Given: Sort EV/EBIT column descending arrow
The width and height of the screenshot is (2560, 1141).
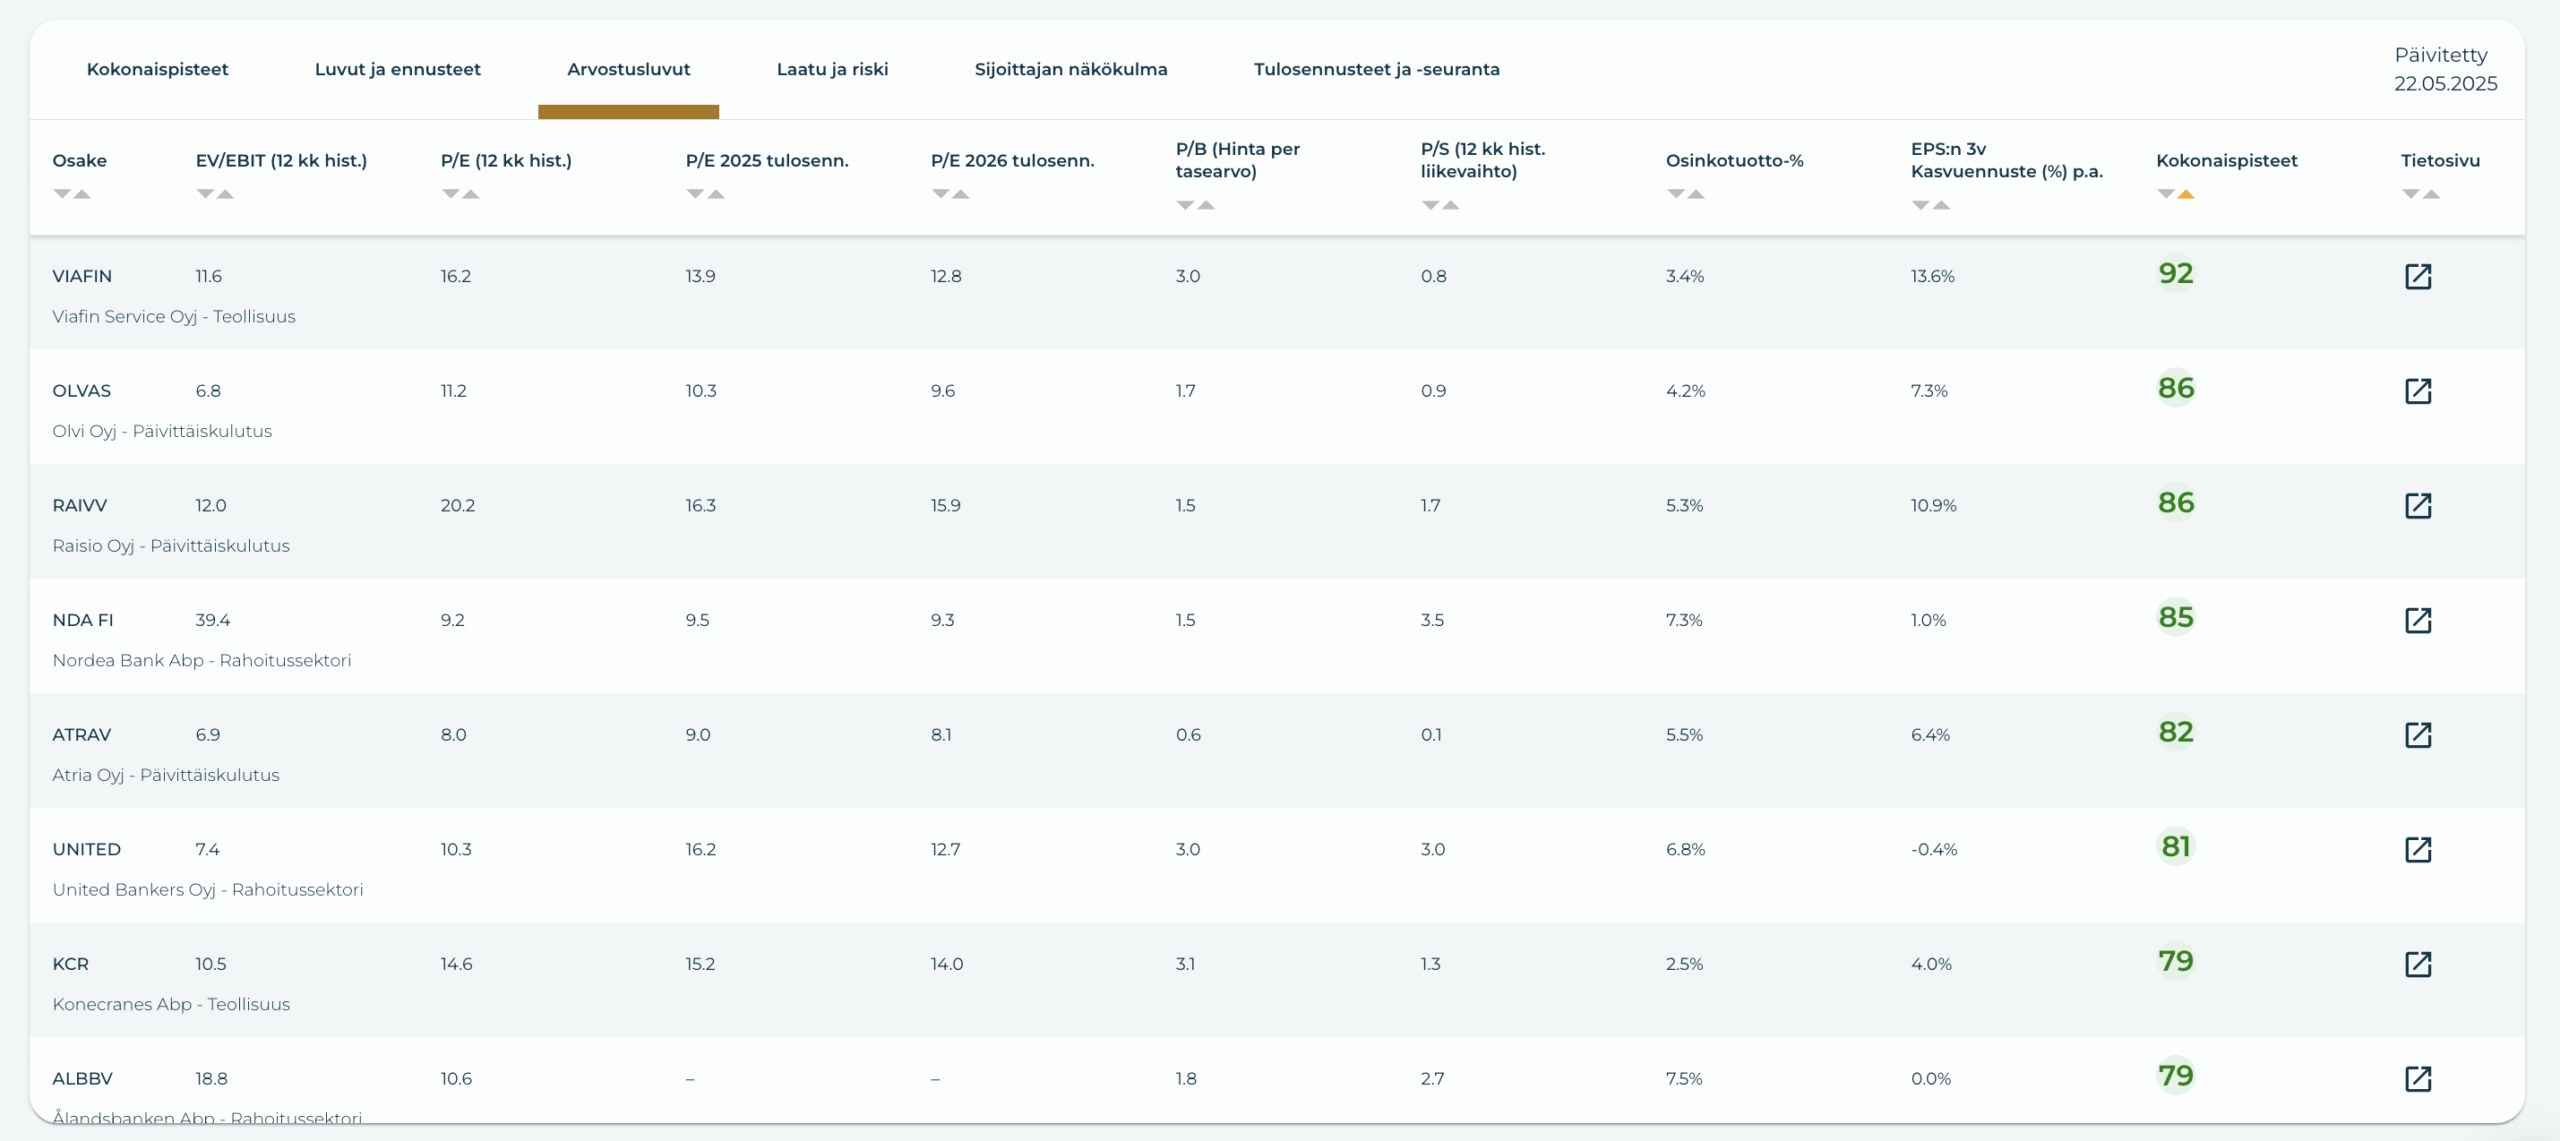Looking at the screenshot, I should (205, 194).
